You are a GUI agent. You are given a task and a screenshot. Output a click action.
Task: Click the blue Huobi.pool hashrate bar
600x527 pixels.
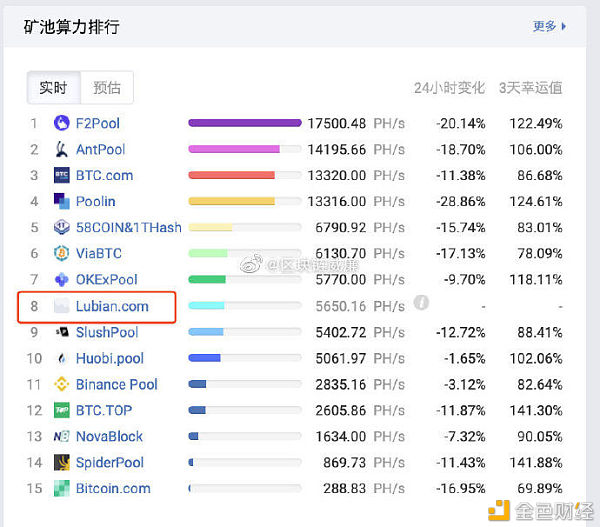click(204, 358)
